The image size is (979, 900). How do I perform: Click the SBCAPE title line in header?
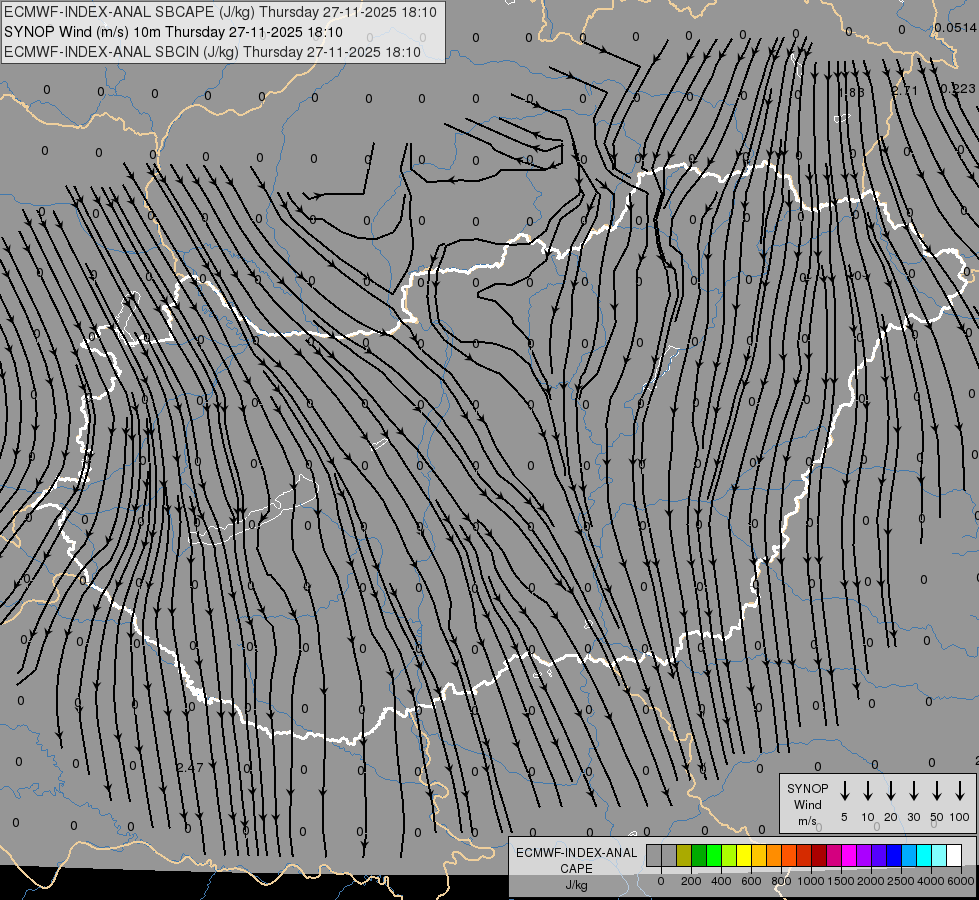coord(220,12)
